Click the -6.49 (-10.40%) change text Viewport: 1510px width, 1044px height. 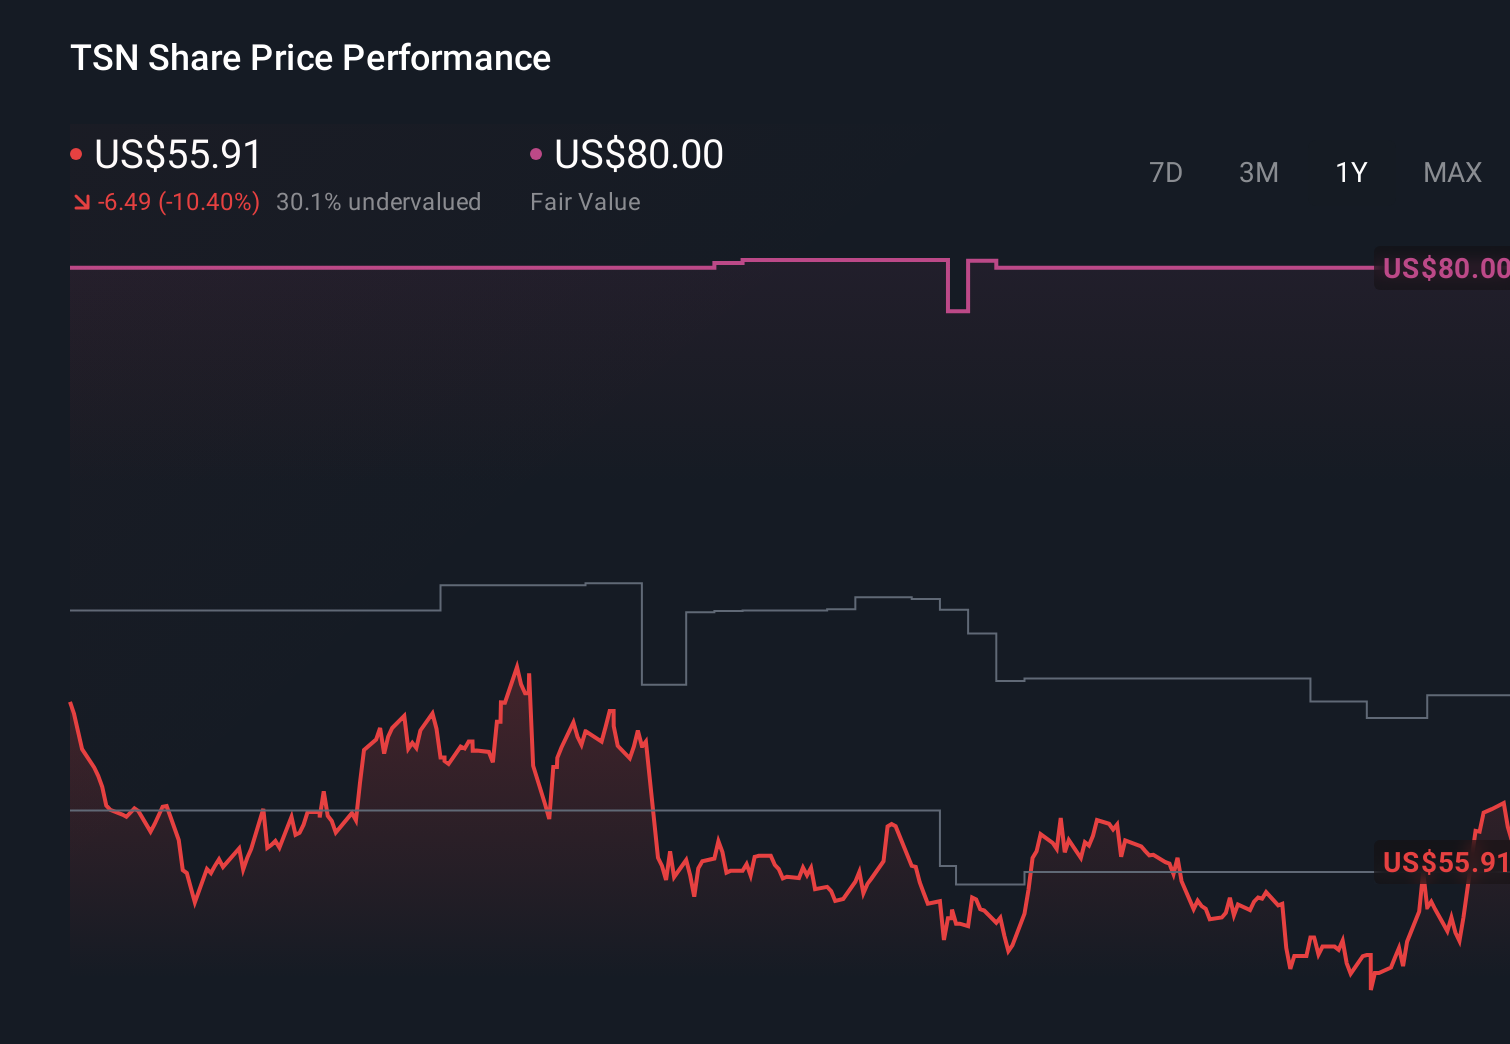pos(178,201)
